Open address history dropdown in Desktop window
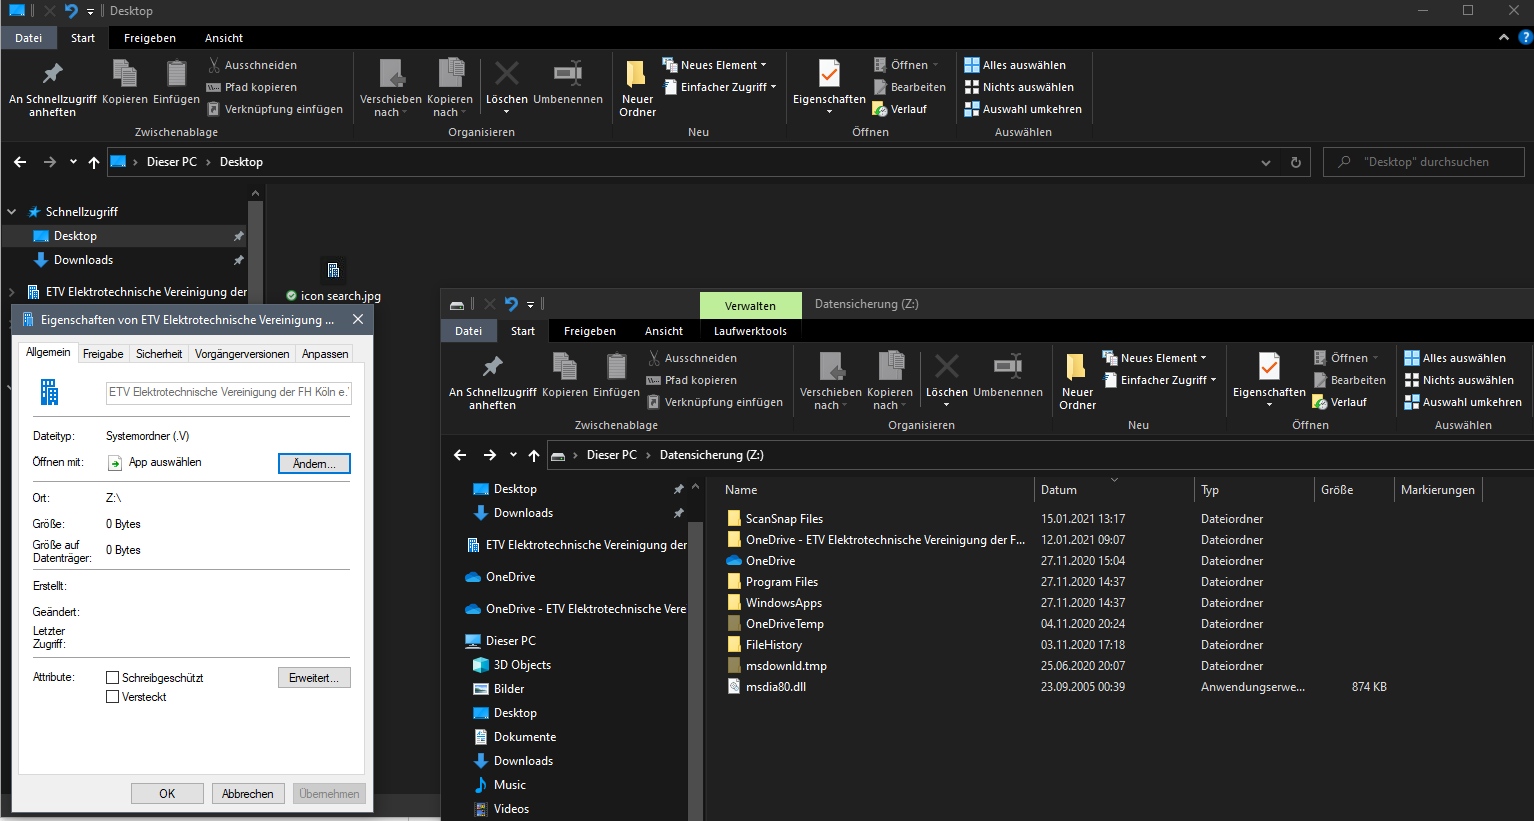Viewport: 1534px width, 821px height. [1266, 162]
